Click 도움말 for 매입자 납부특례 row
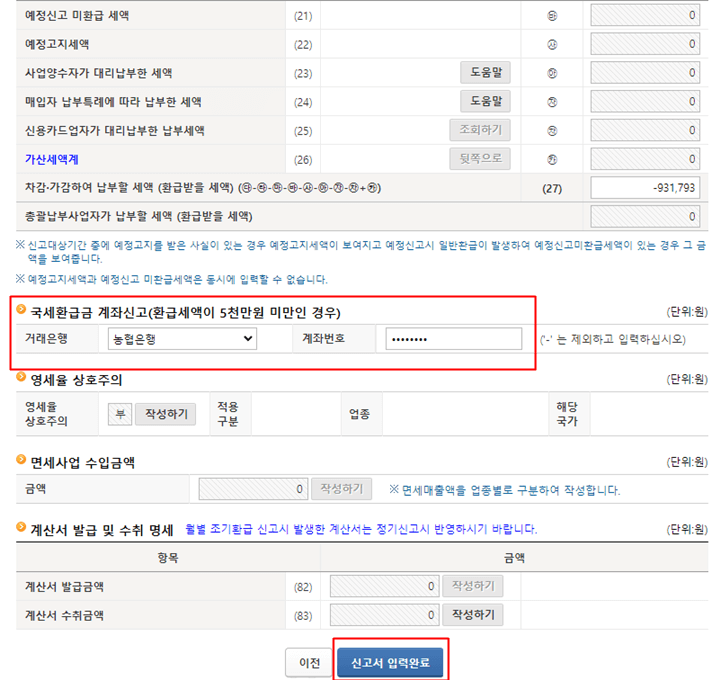720x680 pixels. [x=485, y=101]
